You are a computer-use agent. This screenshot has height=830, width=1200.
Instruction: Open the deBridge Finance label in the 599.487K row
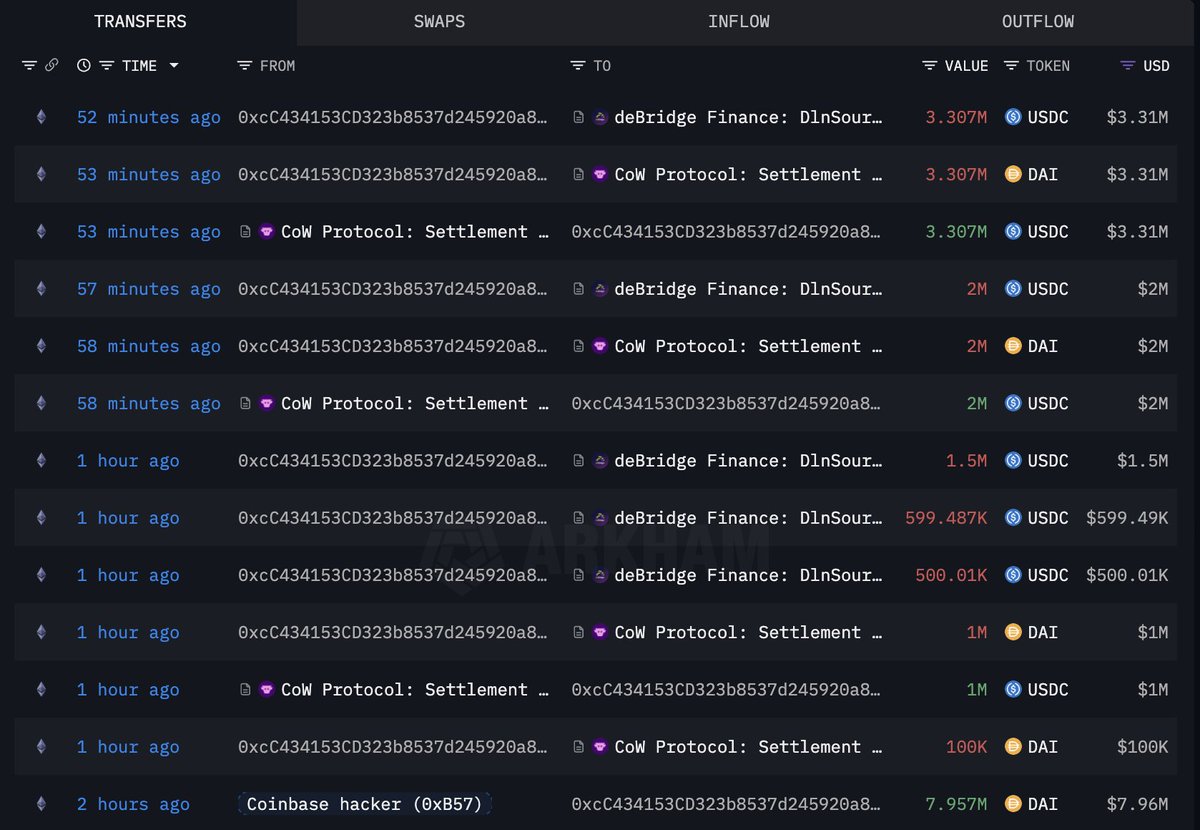coord(749,518)
